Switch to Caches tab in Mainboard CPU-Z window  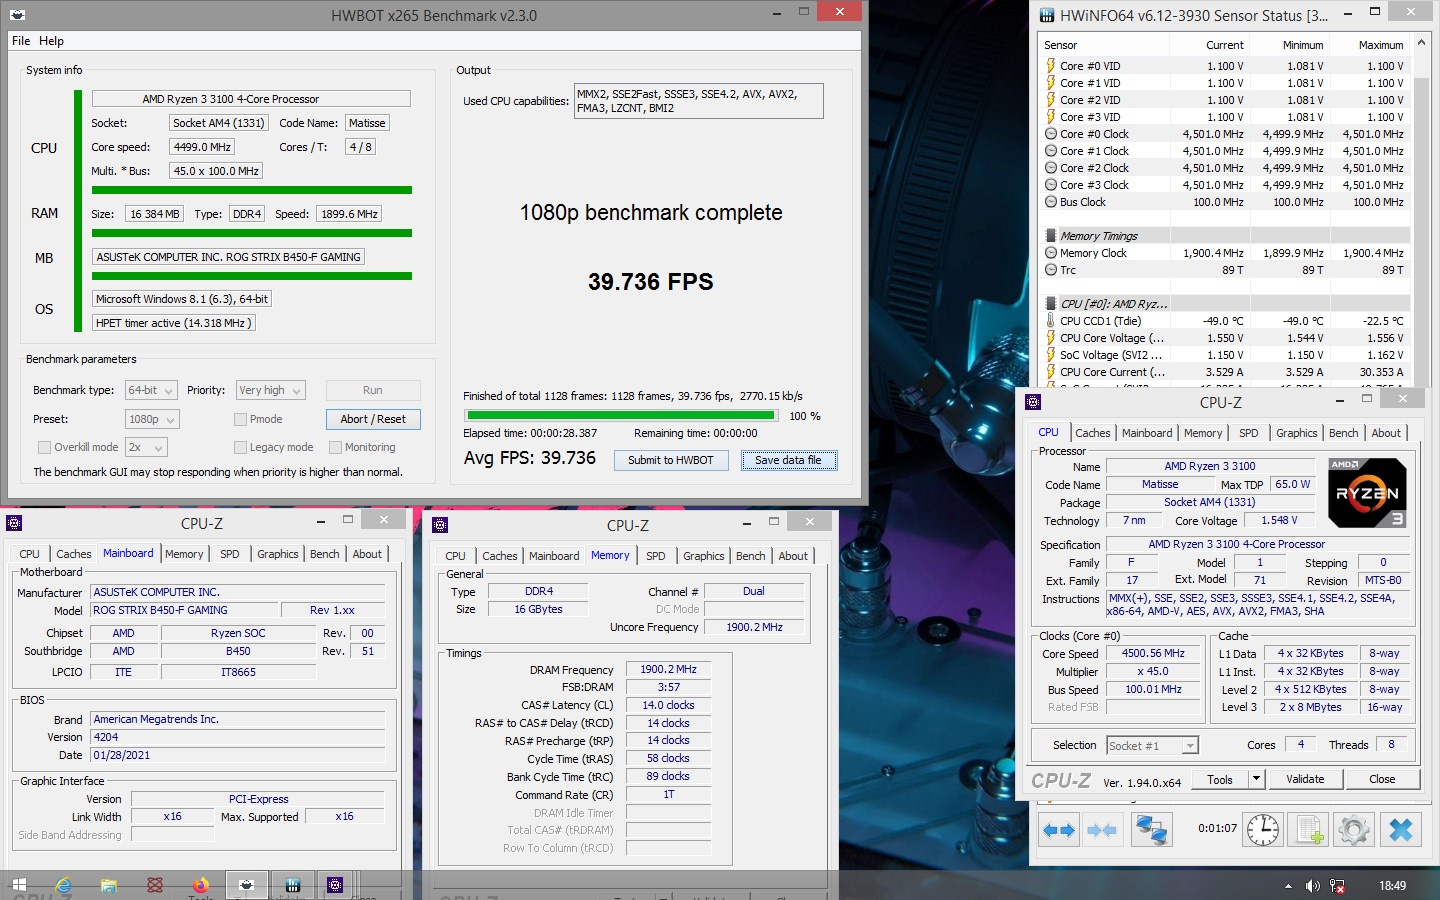click(73, 554)
